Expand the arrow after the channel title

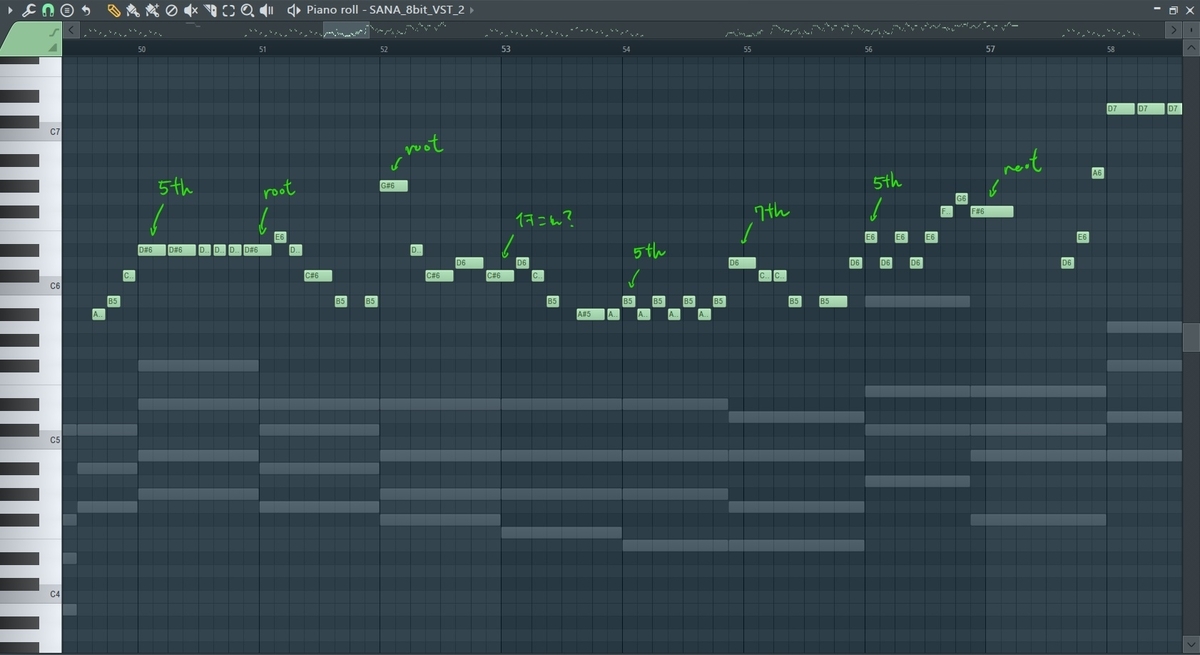(x=472, y=10)
